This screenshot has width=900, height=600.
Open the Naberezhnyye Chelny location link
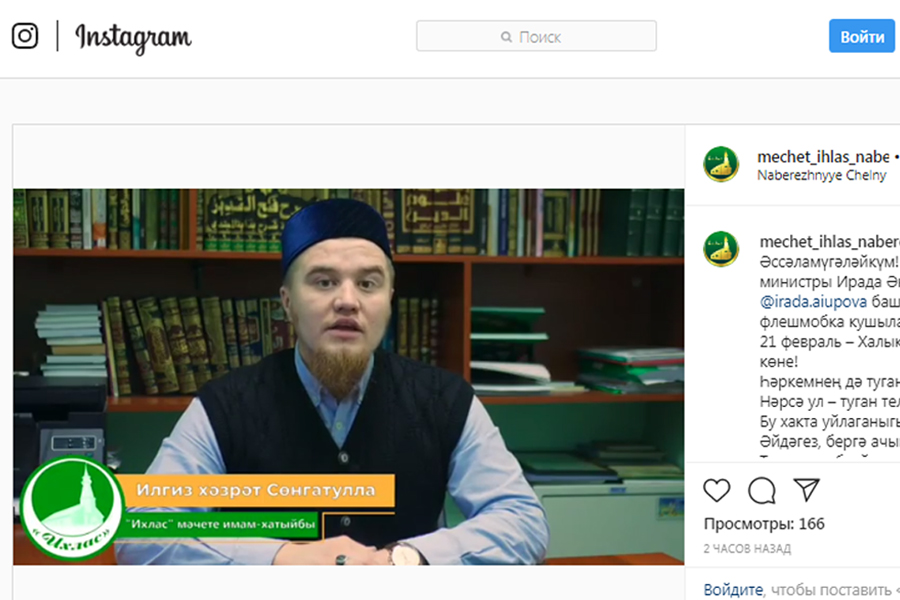821,175
